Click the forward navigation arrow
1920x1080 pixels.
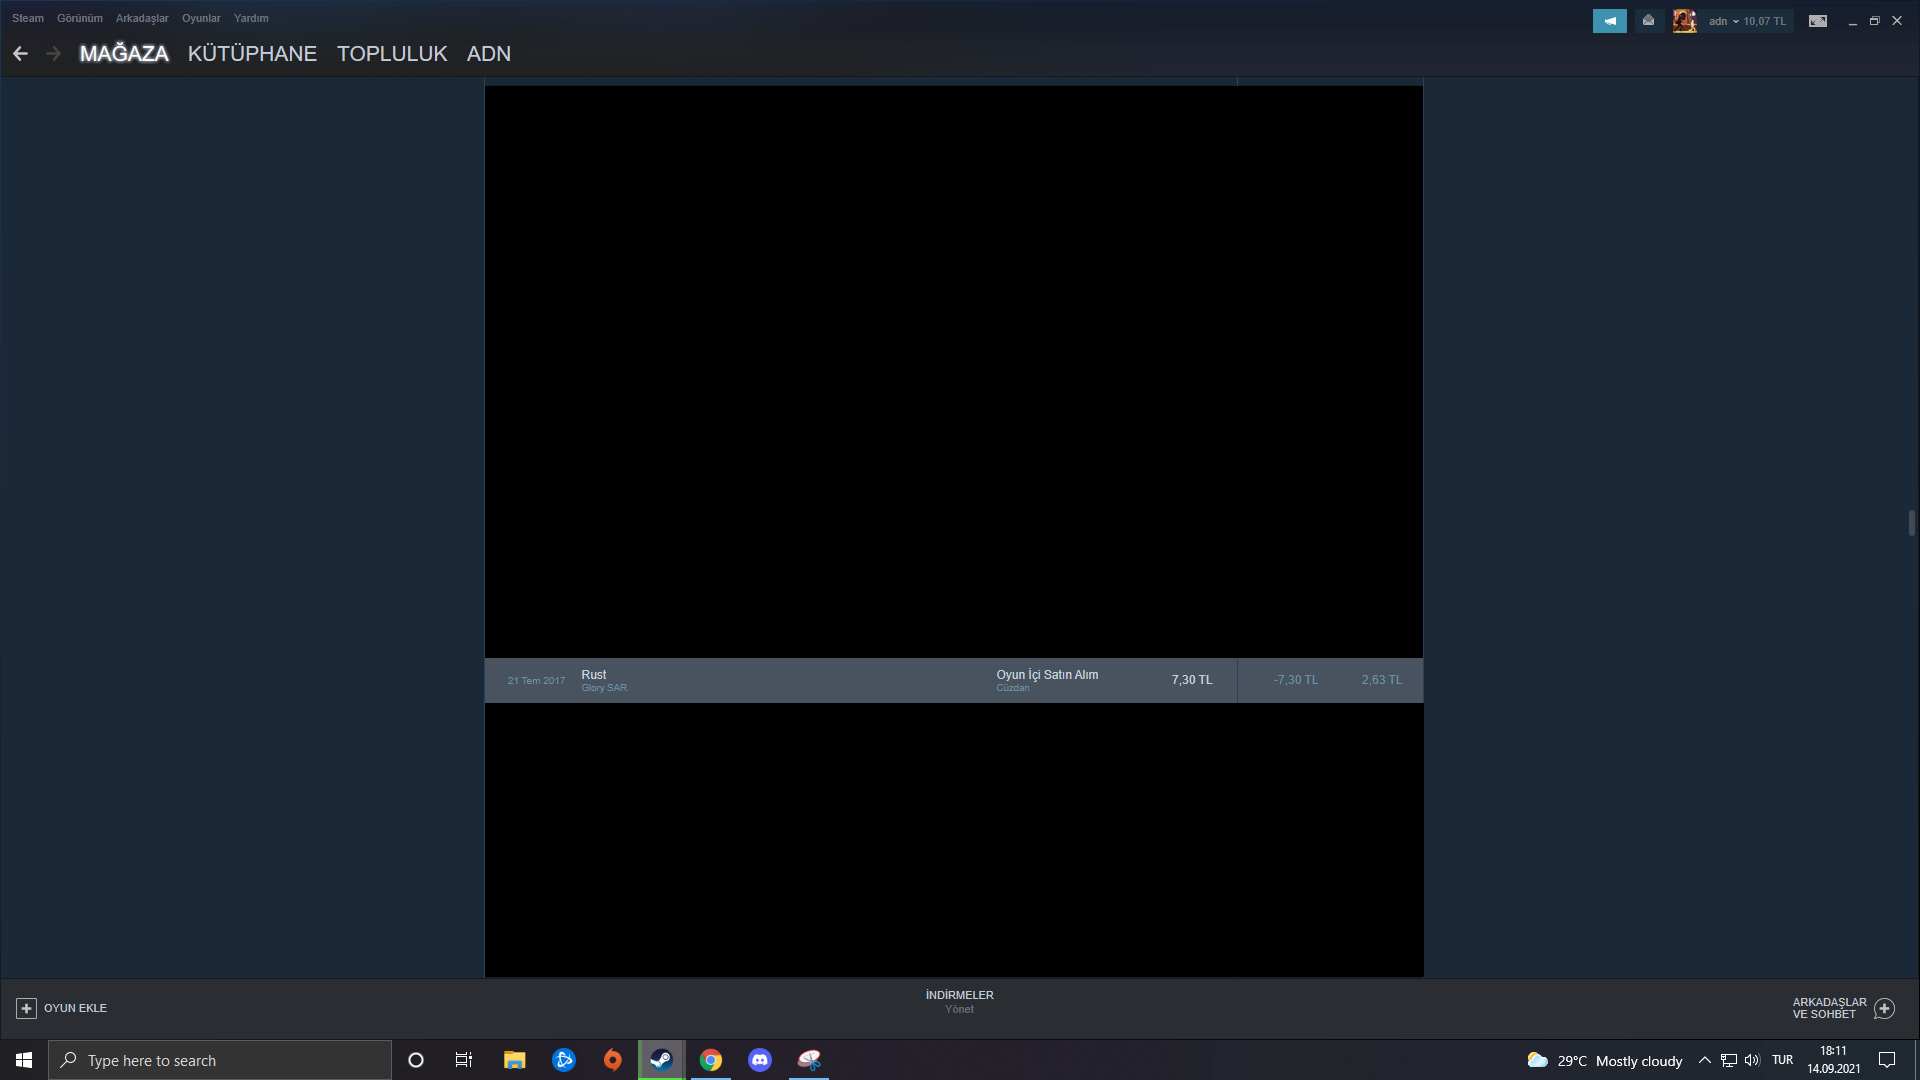[x=54, y=54]
